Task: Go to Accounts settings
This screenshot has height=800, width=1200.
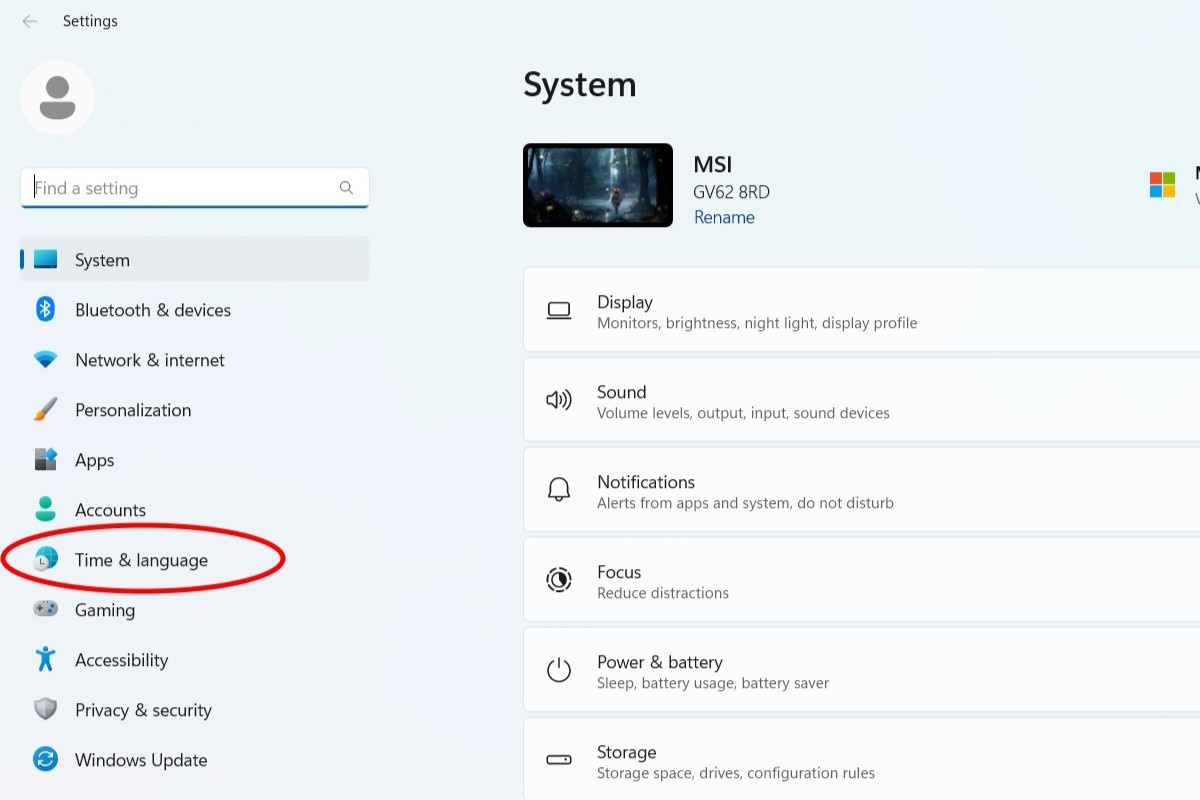Action: 195,509
